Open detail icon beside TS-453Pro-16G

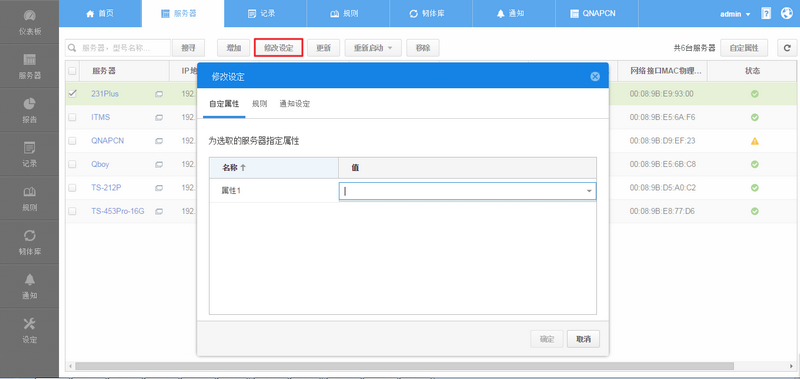click(159, 211)
